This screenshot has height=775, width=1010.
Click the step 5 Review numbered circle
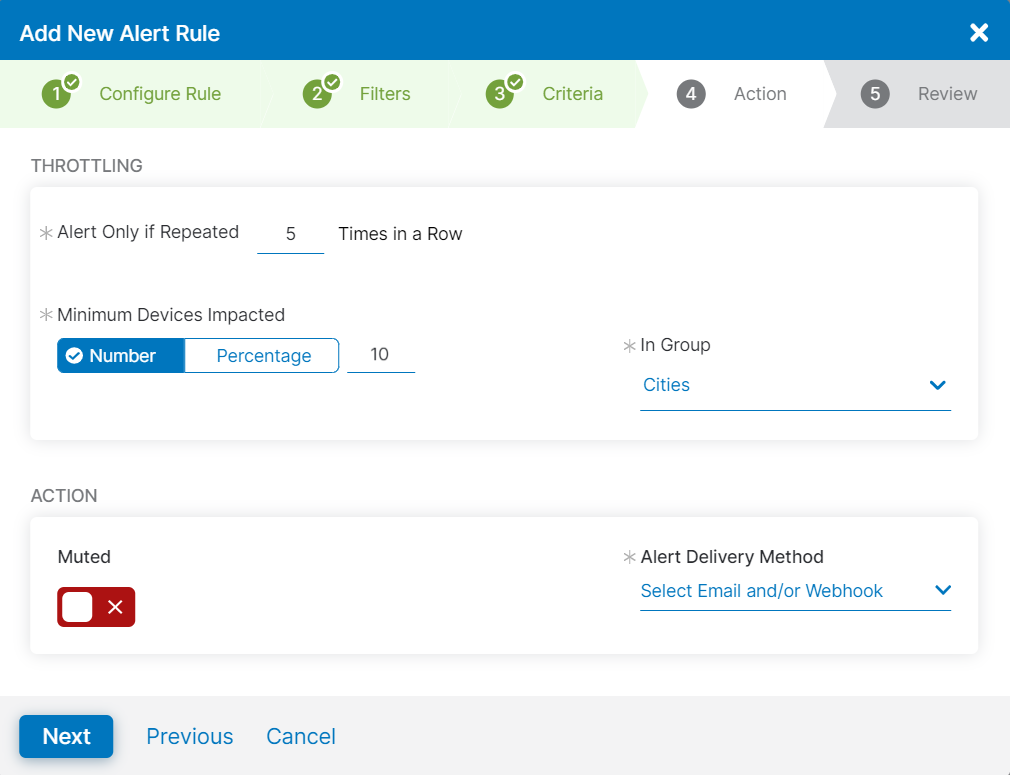coord(875,93)
